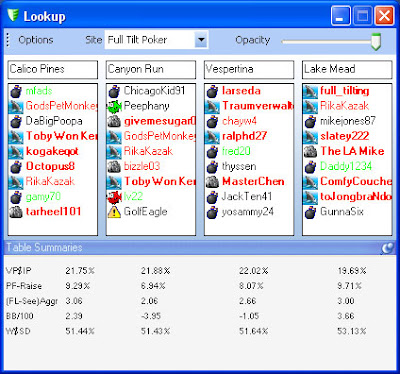Click the rock icon beside MasterChen
This screenshot has height=374, width=400.
(212, 181)
